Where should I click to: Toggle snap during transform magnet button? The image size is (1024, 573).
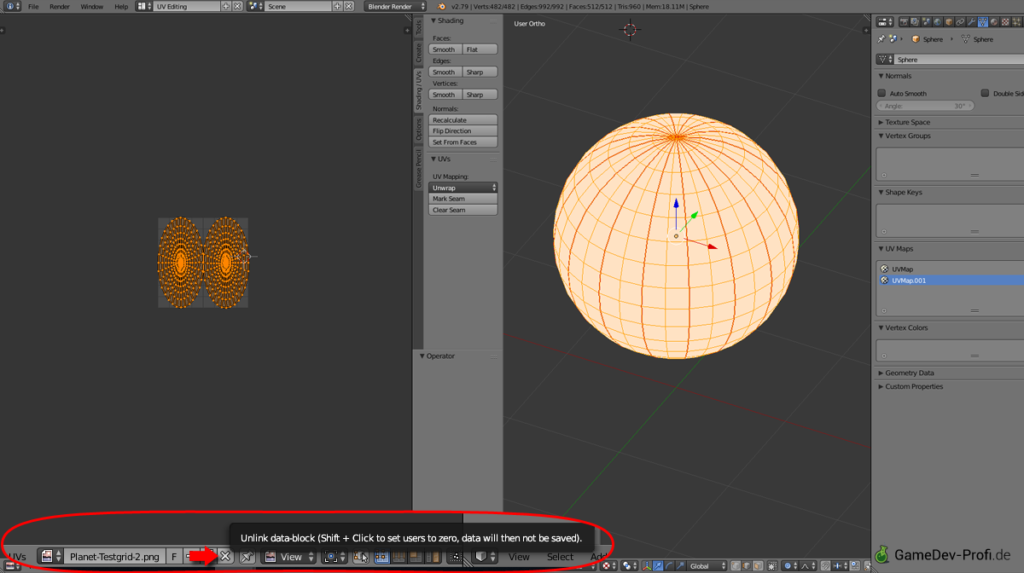[826, 566]
